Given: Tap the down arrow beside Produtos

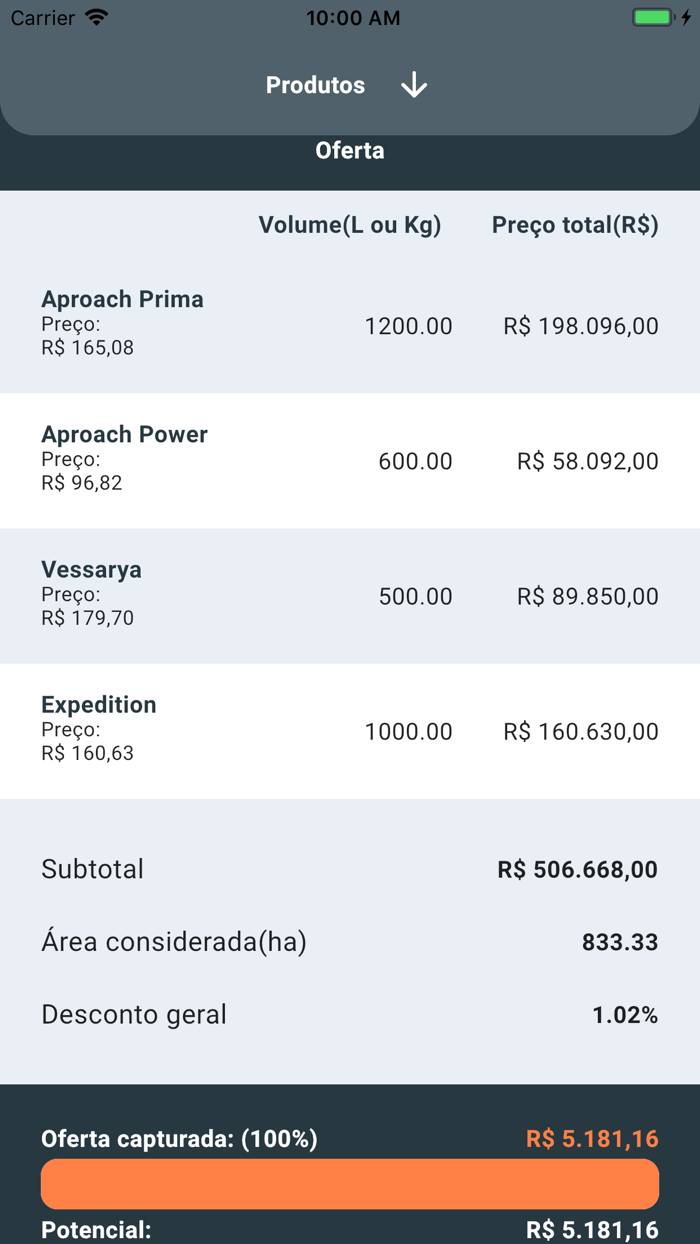Looking at the screenshot, I should point(414,86).
